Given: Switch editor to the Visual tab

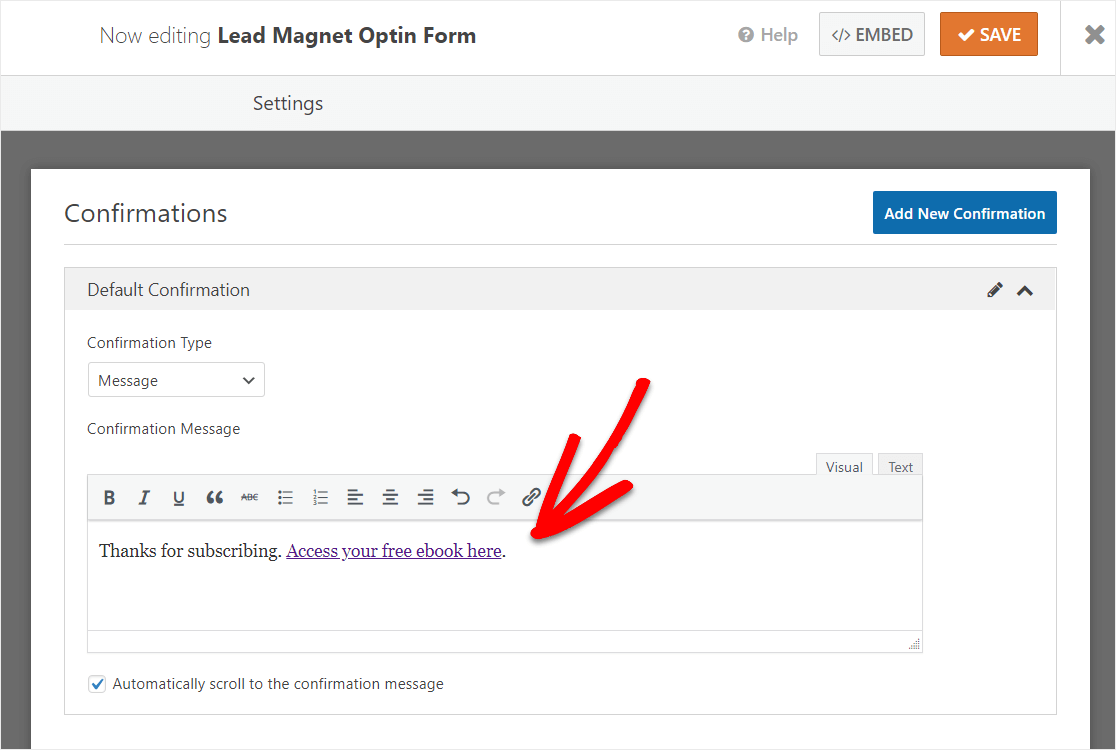Looking at the screenshot, I should pos(844,465).
